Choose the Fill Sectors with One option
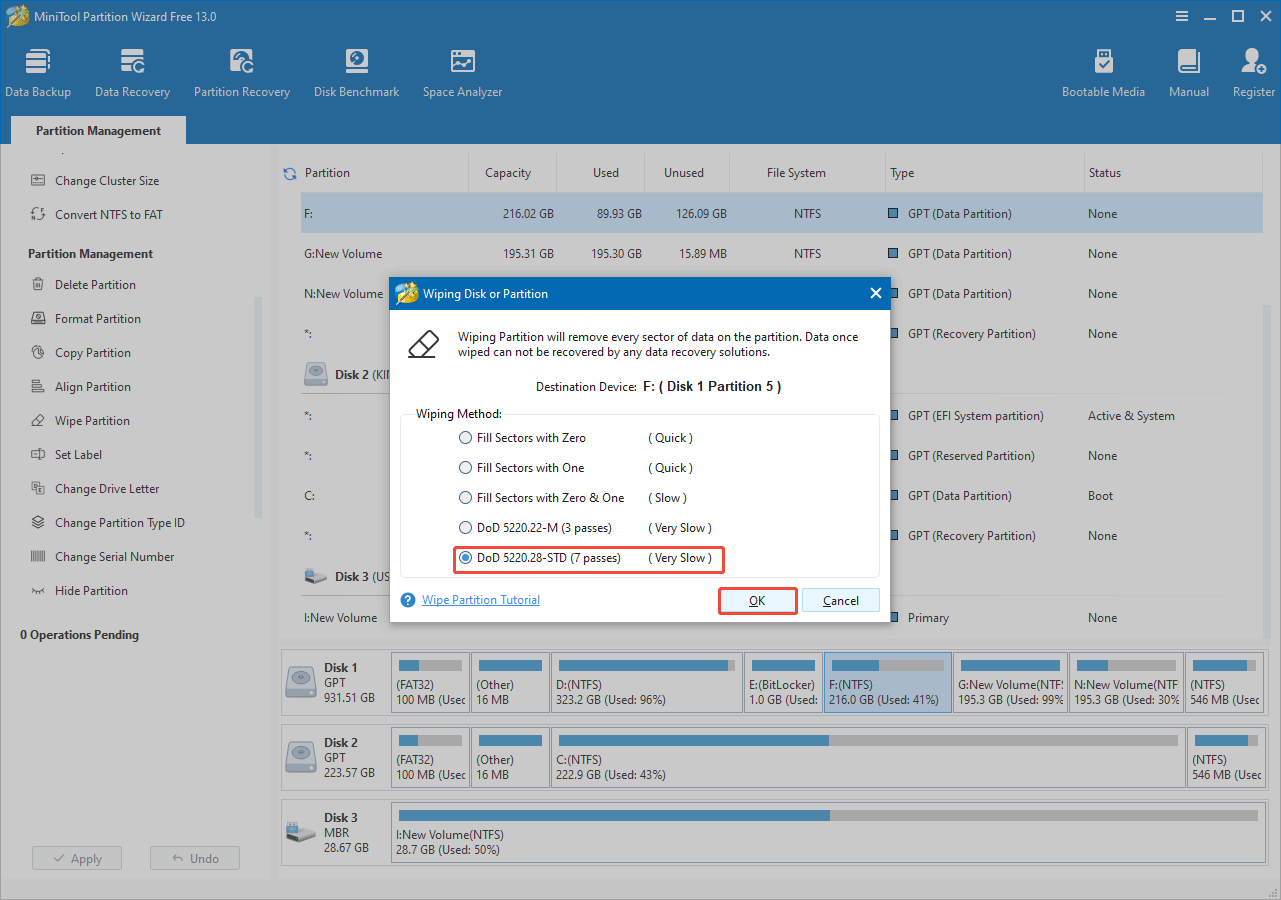The width and height of the screenshot is (1281, 900). pyautogui.click(x=465, y=467)
